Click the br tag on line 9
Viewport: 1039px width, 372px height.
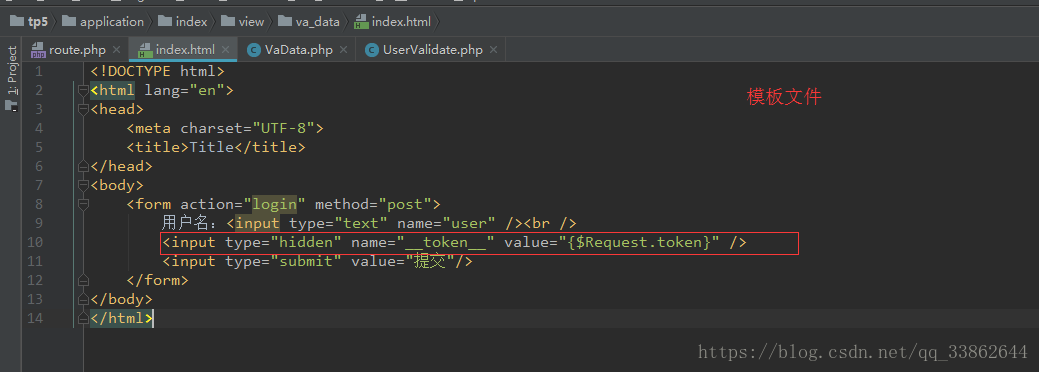tap(550, 223)
